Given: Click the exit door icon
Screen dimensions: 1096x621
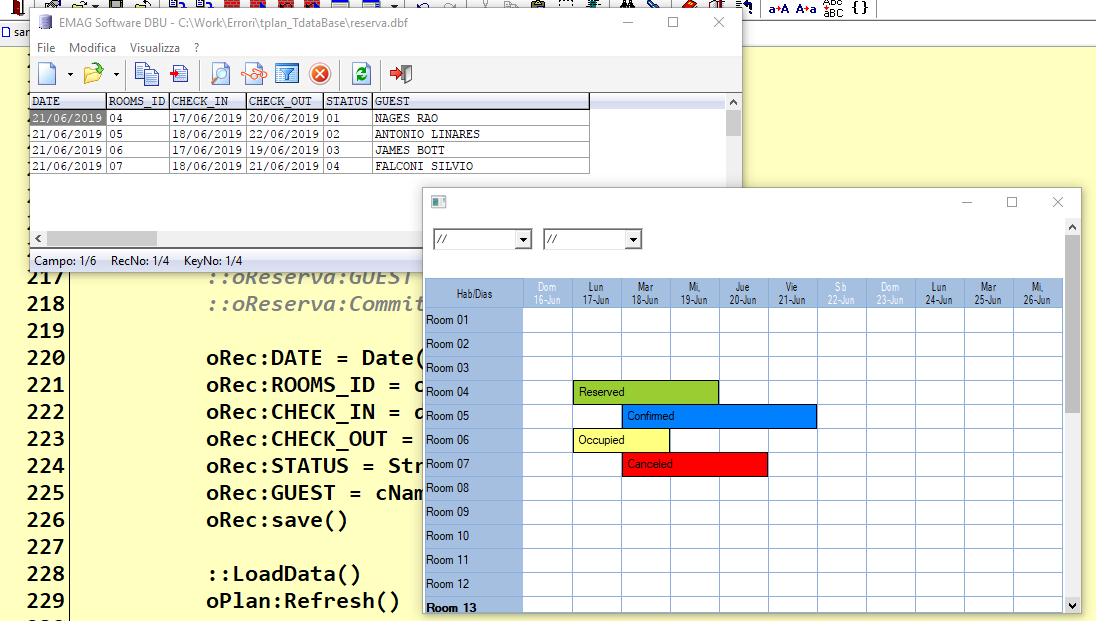Looking at the screenshot, I should (x=401, y=73).
